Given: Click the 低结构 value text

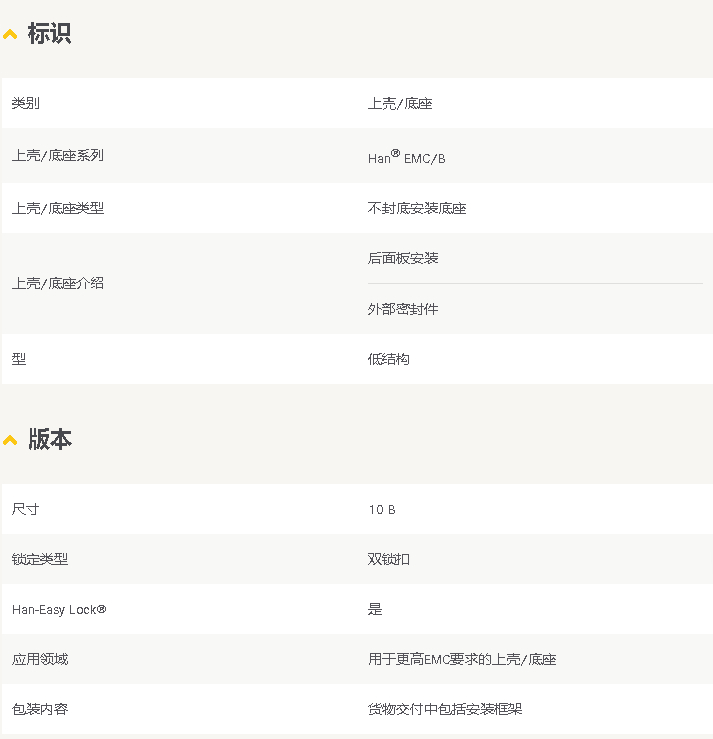Looking at the screenshot, I should point(389,359).
